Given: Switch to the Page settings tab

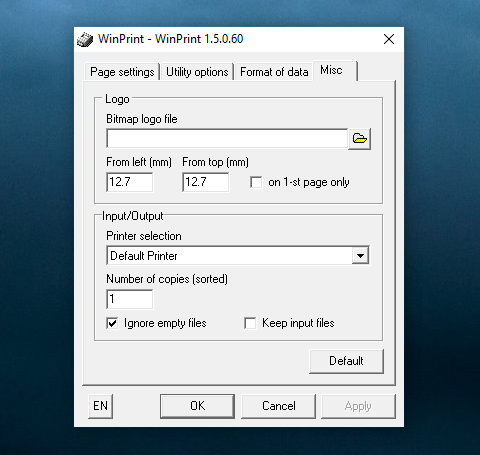Looking at the screenshot, I should (122, 72).
